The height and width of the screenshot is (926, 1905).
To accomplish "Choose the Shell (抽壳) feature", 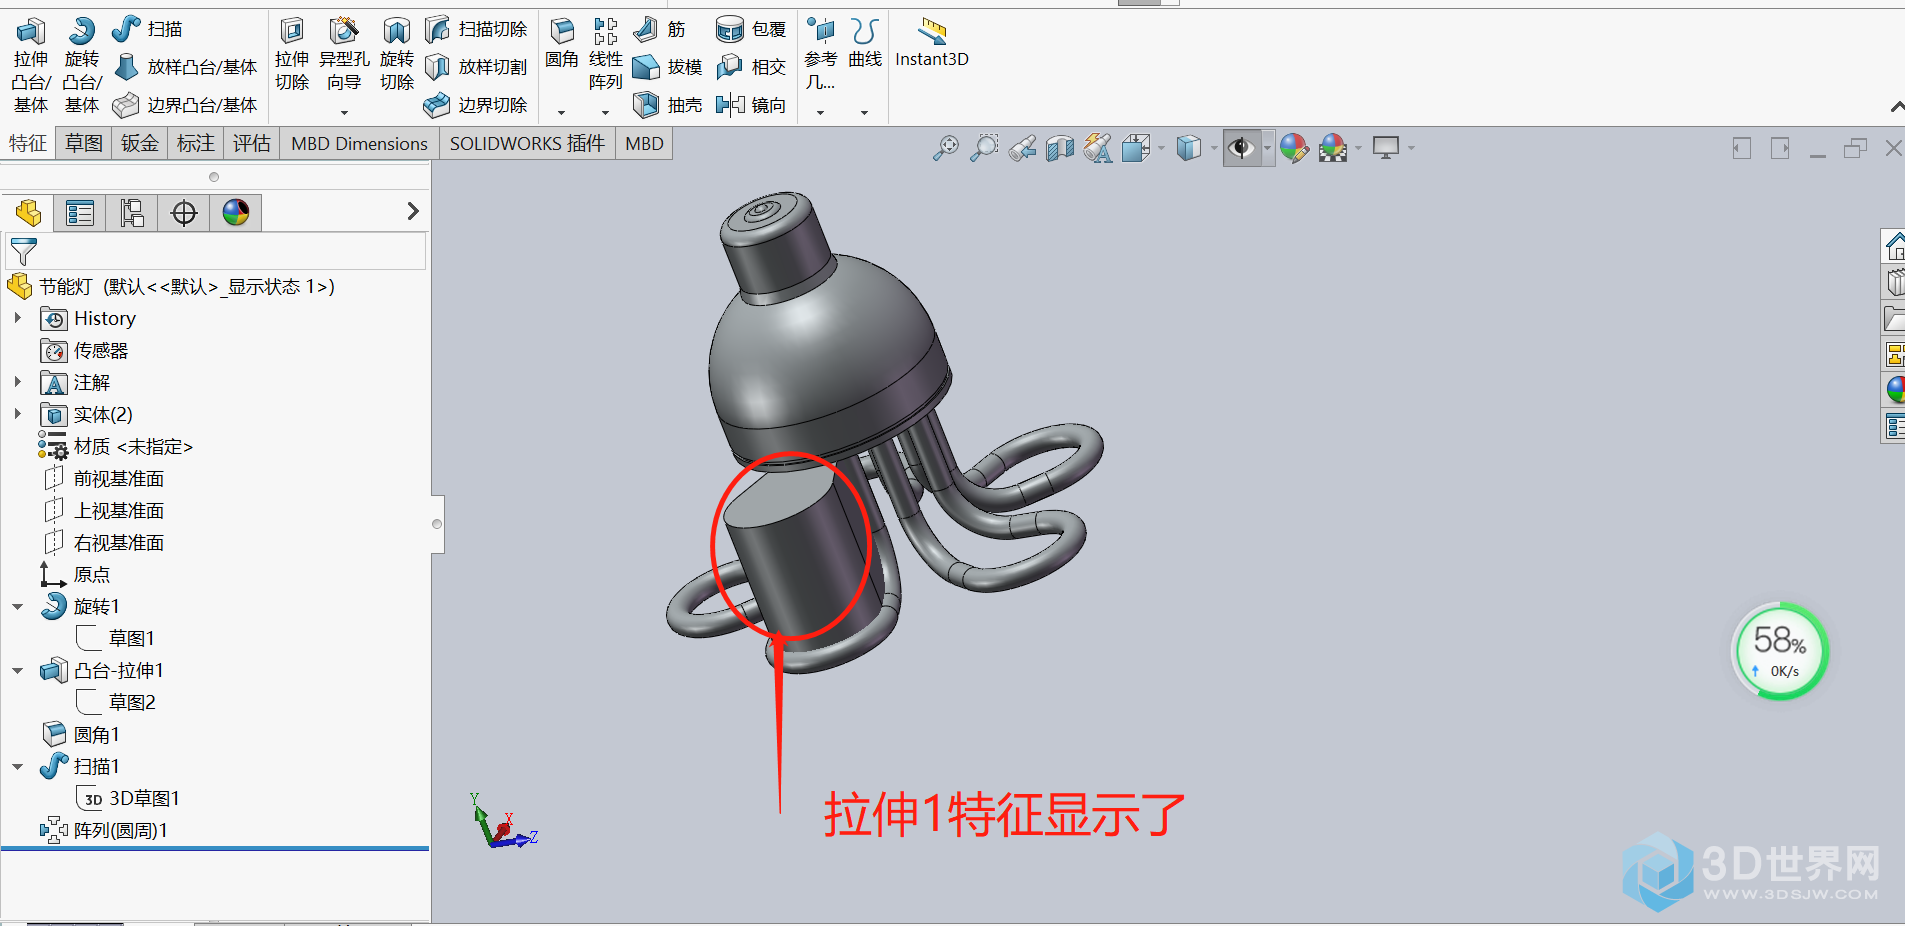I will [668, 105].
